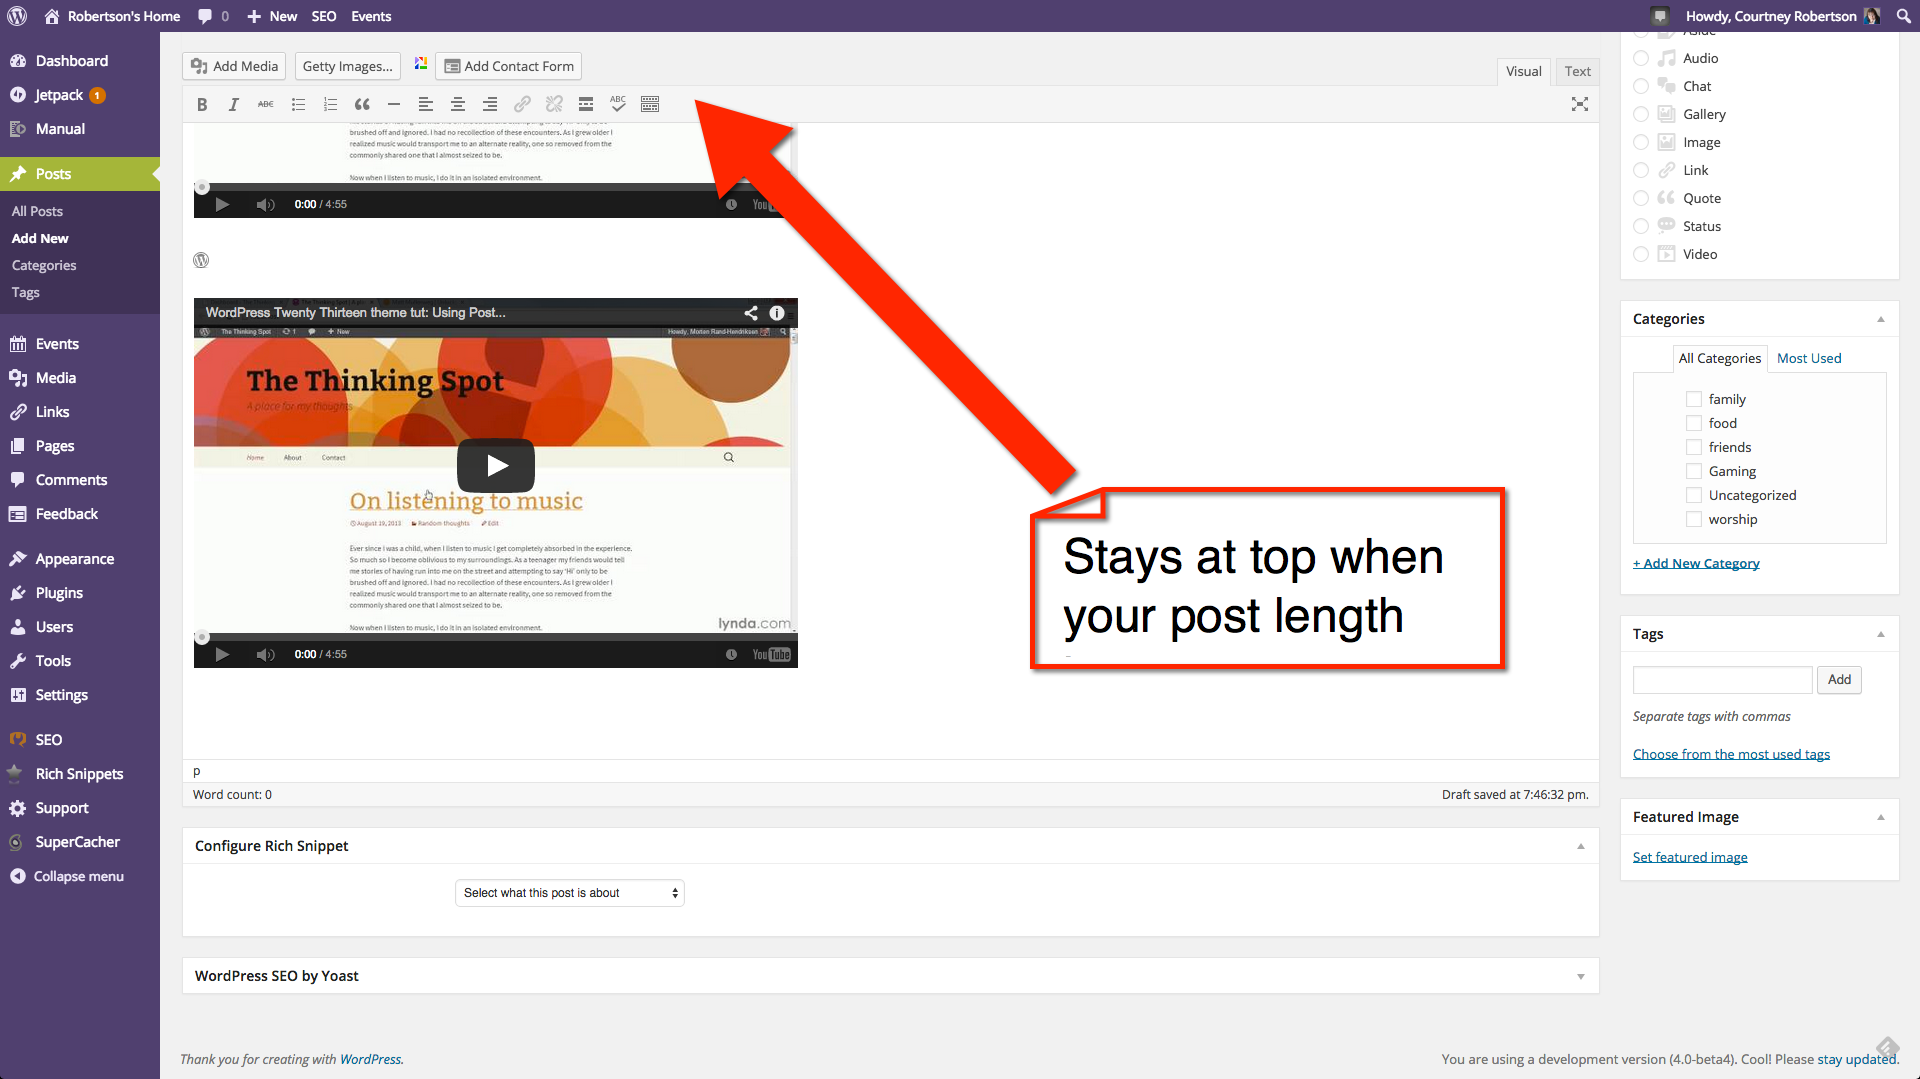Select the Link post format

pyautogui.click(x=1641, y=170)
